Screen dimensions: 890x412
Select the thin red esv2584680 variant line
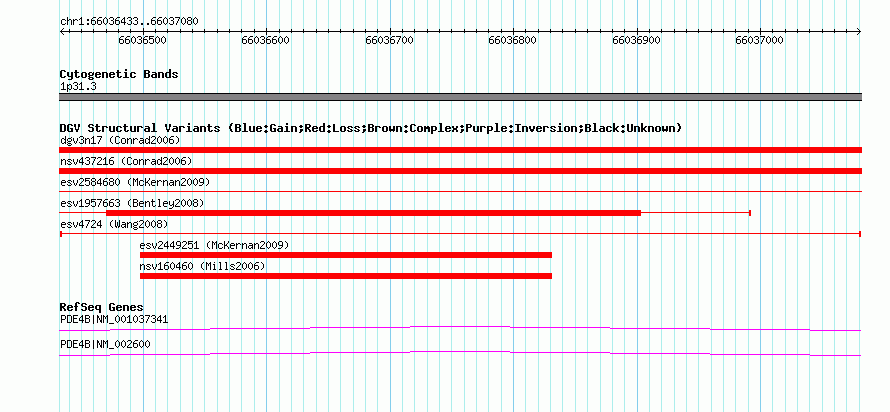point(460,192)
